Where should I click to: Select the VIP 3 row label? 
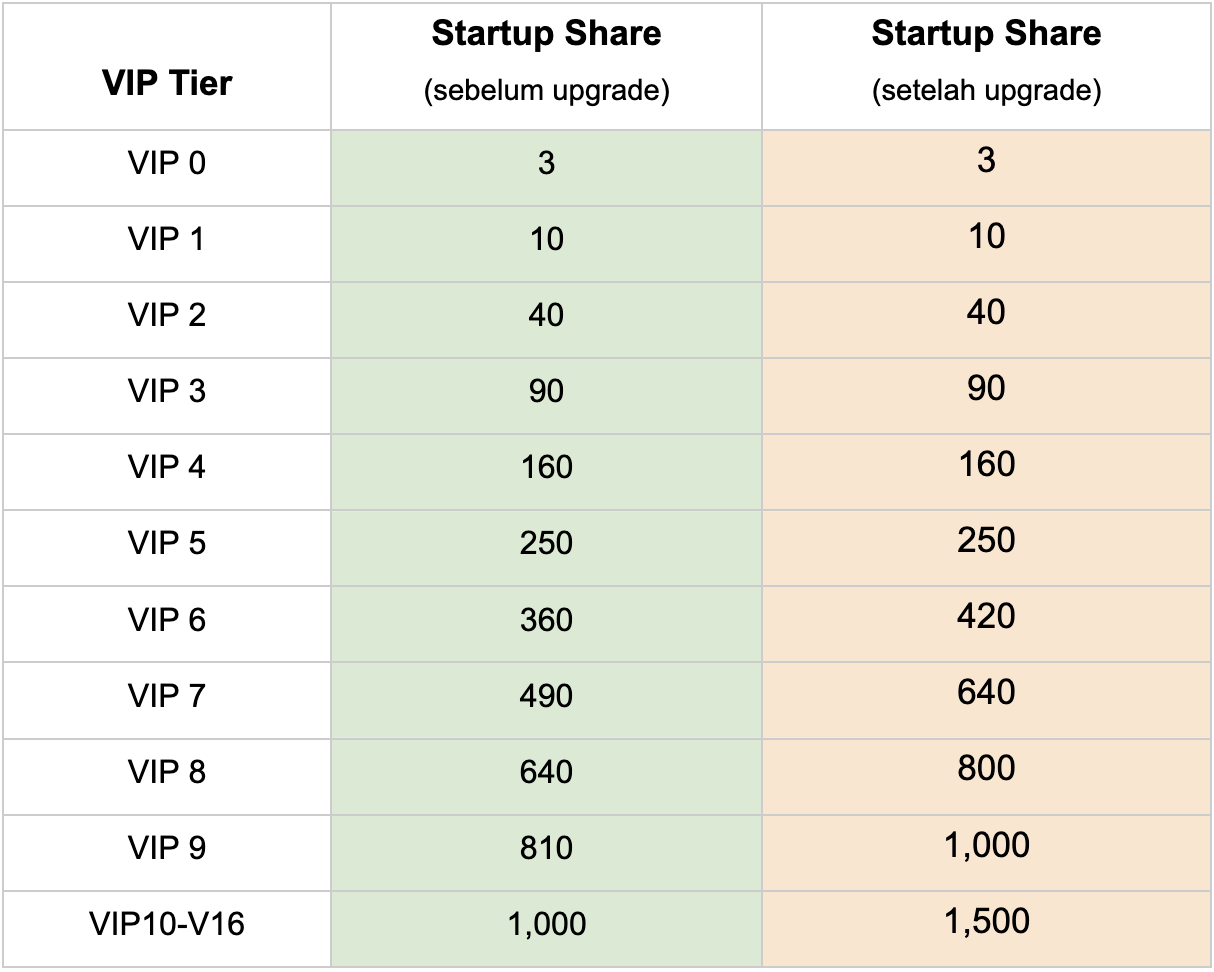click(167, 391)
